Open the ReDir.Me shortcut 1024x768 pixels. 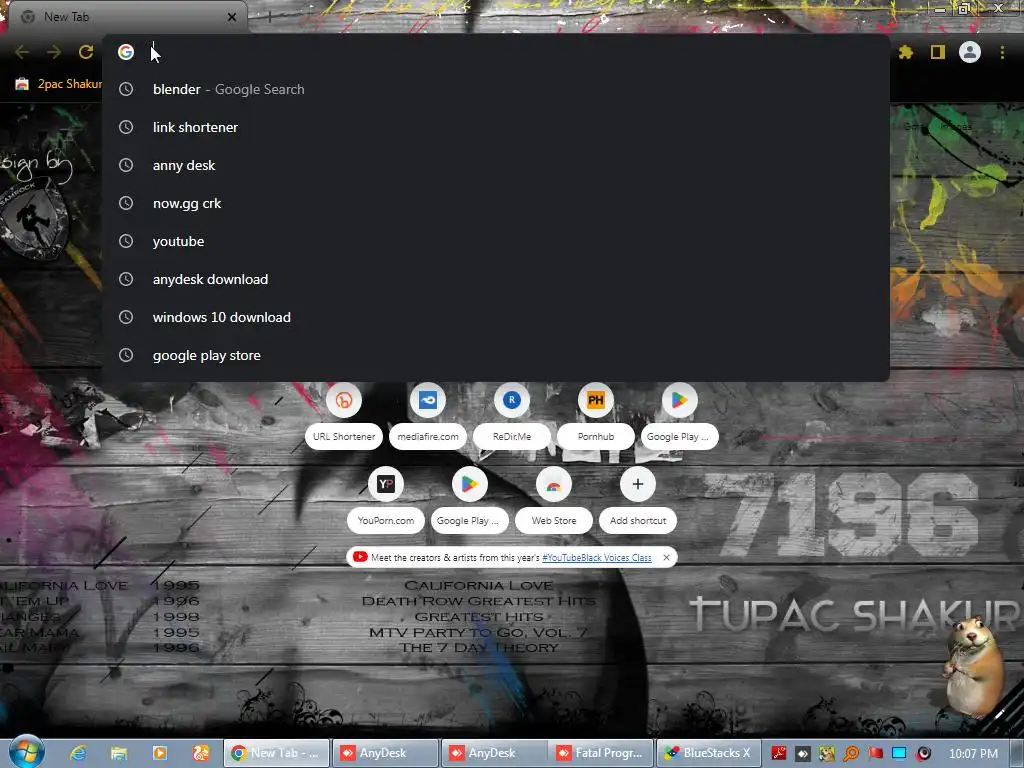(x=512, y=416)
